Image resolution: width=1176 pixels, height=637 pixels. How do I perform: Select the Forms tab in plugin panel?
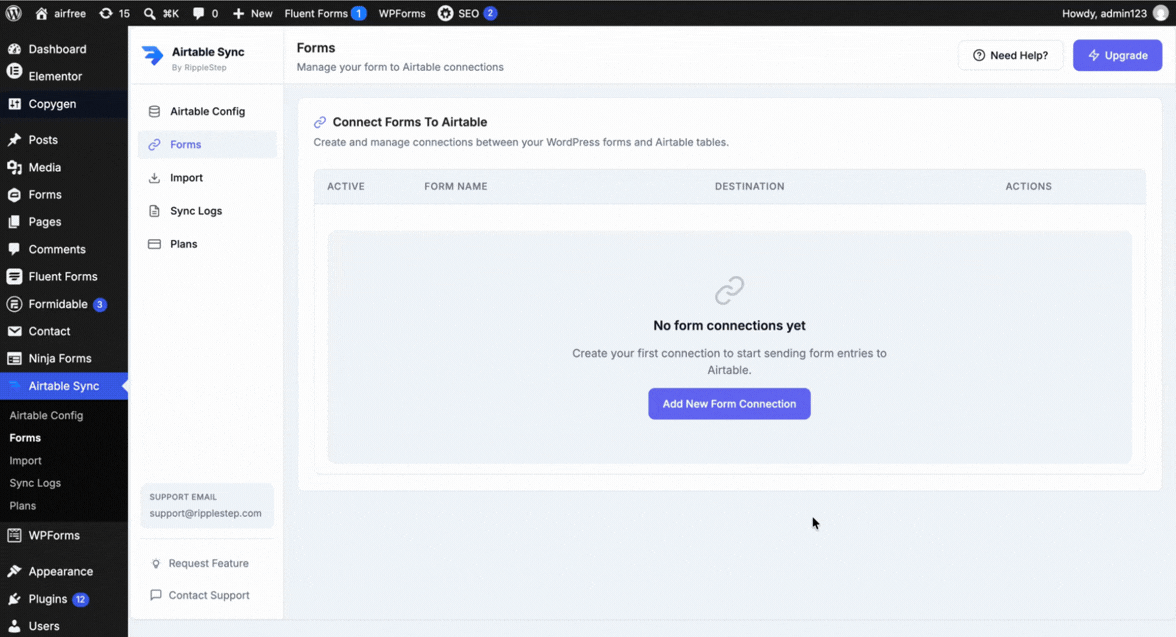(207, 144)
